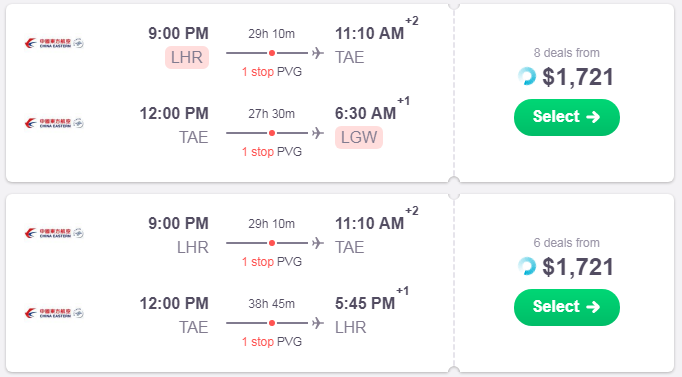This screenshot has width=682, height=377.
Task: Open the '6 deals from' text
Action: 567,243
